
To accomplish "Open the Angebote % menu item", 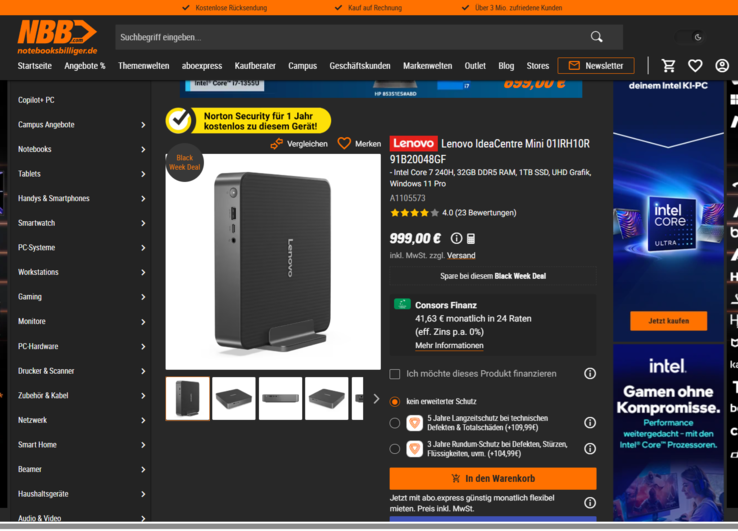I will (x=85, y=66).
